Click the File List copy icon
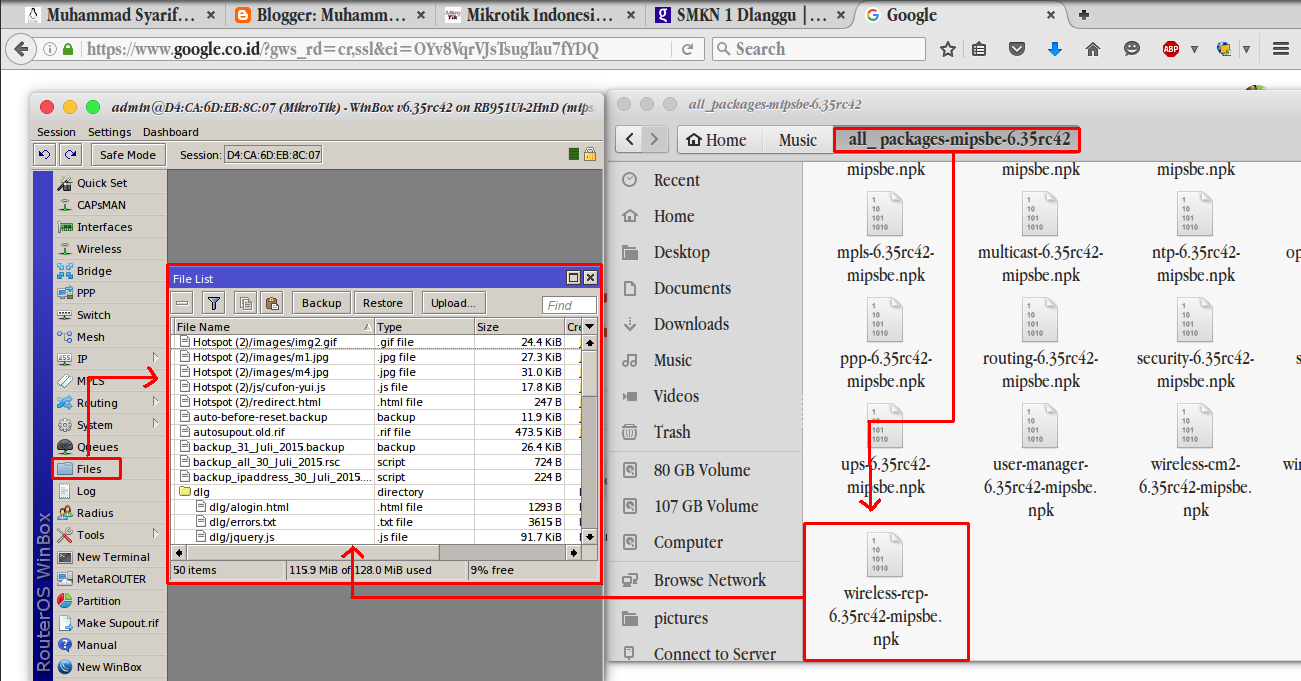The image size is (1301, 681). pyautogui.click(x=245, y=303)
